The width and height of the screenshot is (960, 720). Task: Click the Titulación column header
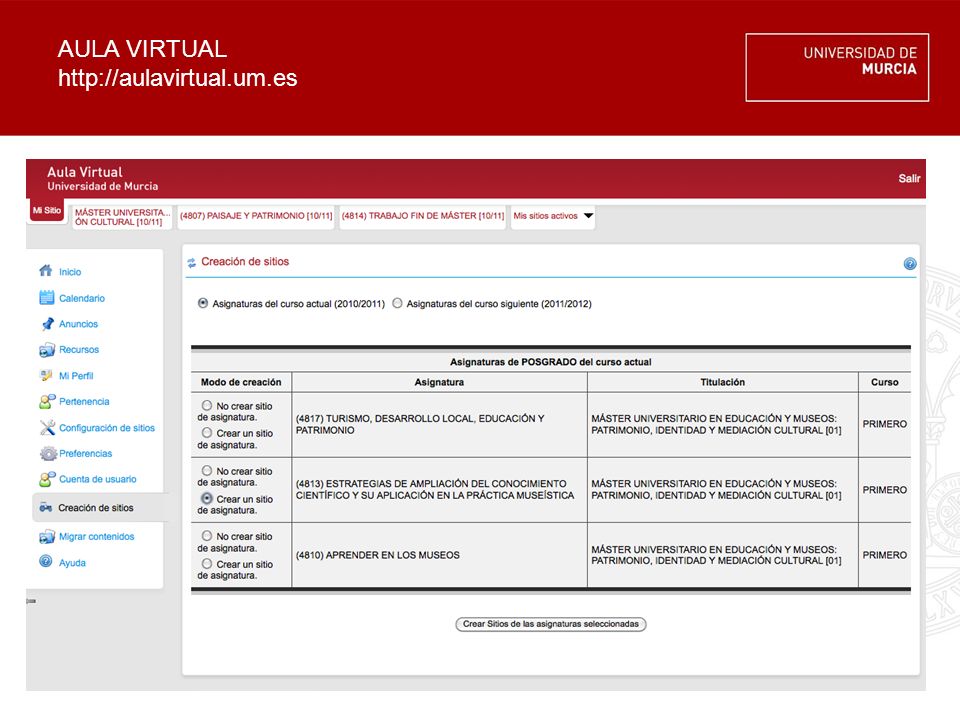(722, 382)
